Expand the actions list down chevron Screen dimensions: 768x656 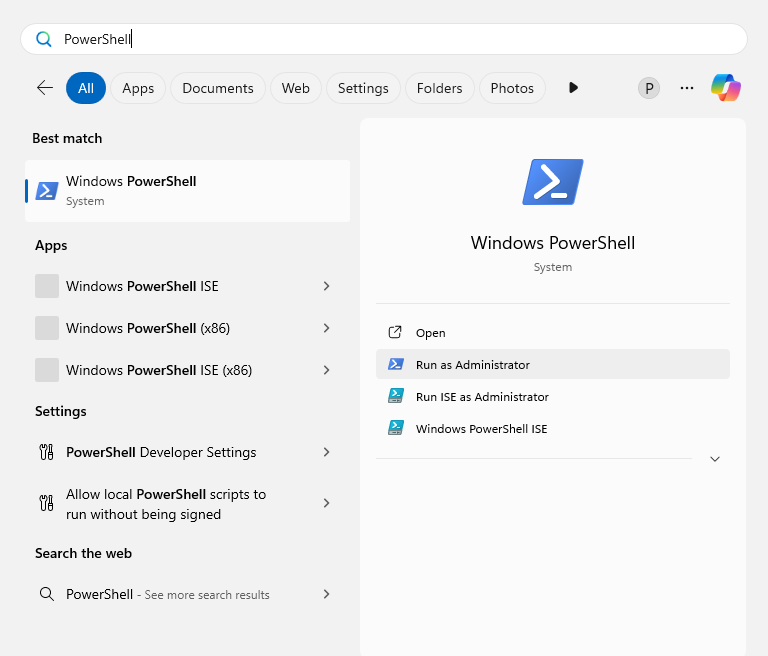715,459
